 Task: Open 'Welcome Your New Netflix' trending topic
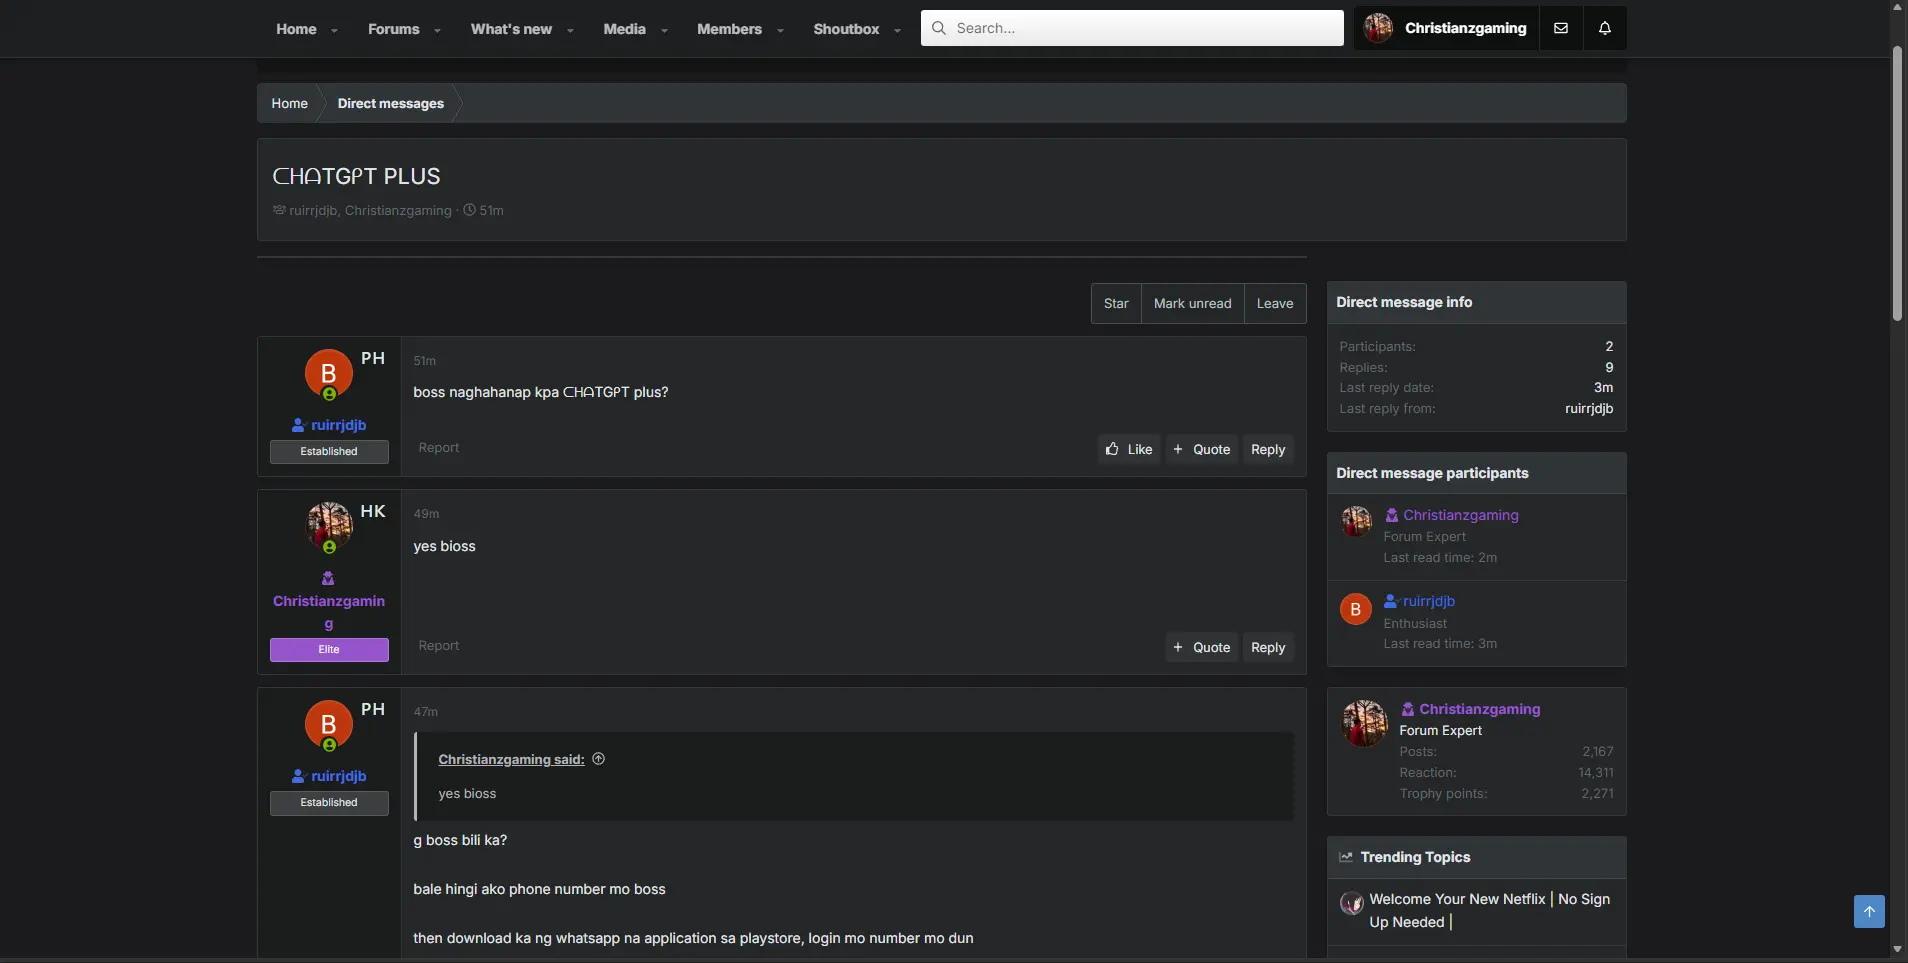click(1489, 910)
